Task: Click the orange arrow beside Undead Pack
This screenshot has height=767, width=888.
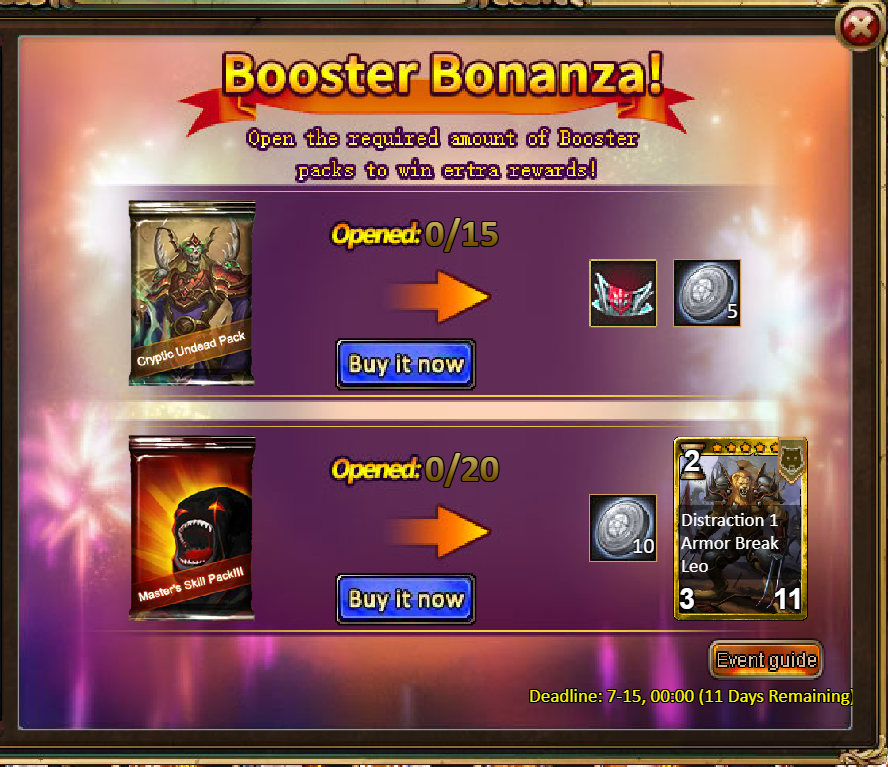Action: tap(439, 297)
